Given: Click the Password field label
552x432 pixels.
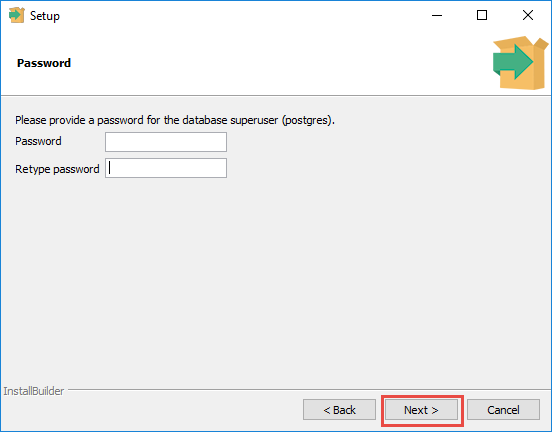Looking at the screenshot, I should tap(38, 141).
